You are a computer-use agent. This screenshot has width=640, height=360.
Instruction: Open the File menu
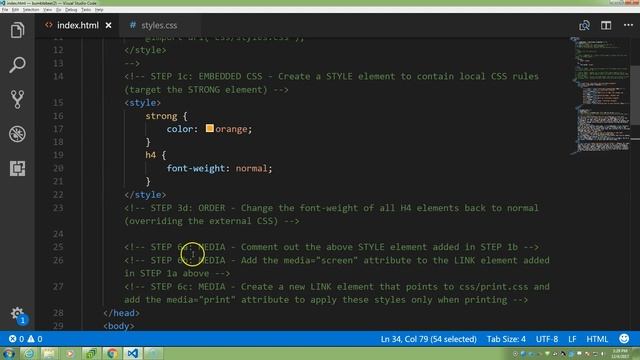click(5, 9)
